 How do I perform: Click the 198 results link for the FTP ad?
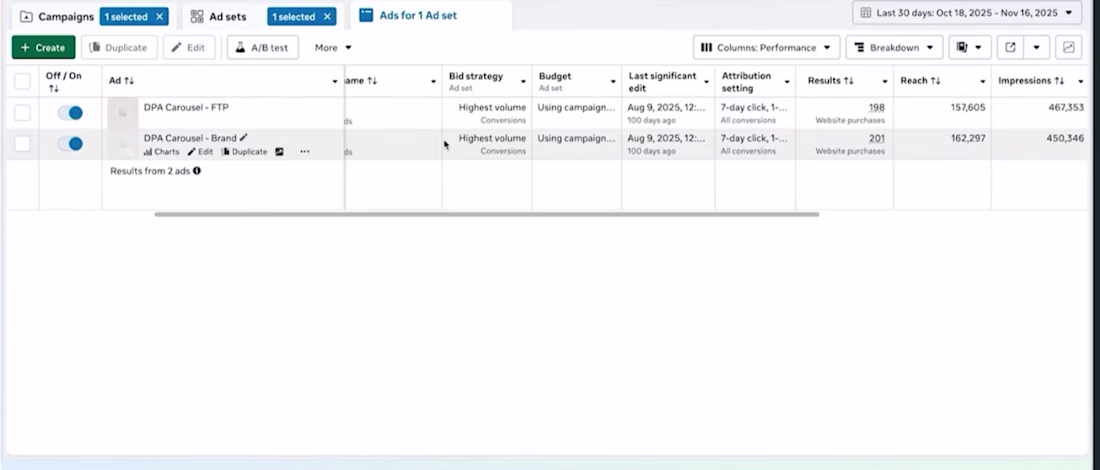876,107
